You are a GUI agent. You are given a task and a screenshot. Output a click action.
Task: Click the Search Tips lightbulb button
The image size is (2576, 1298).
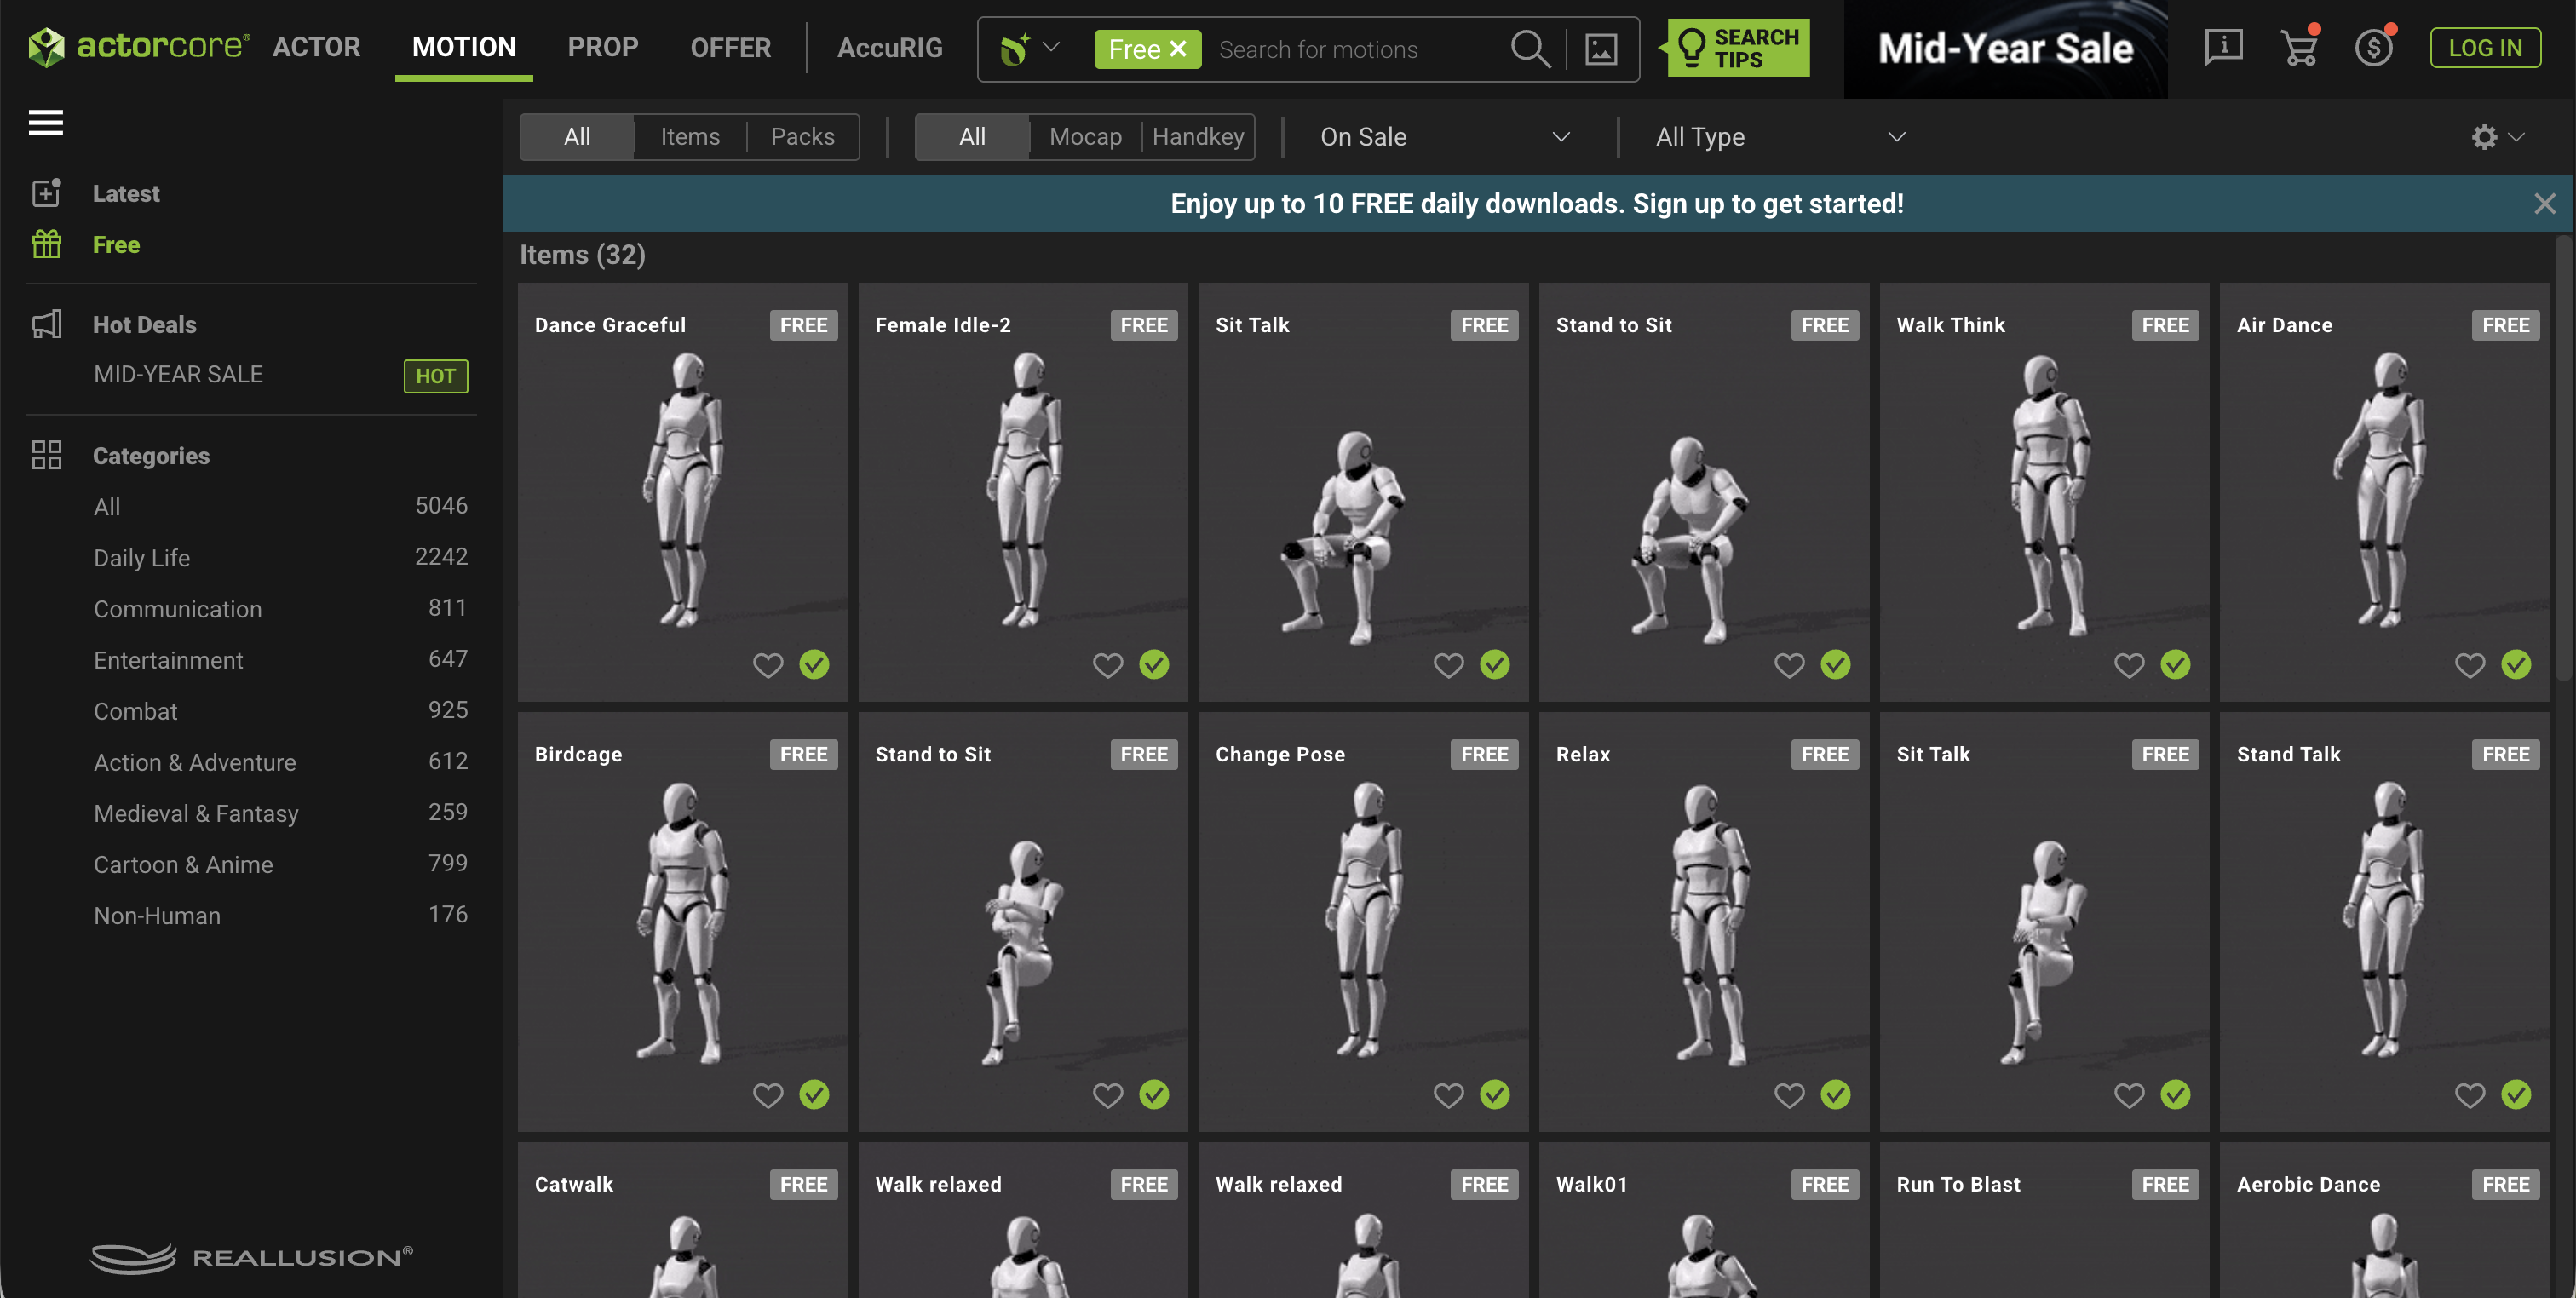(x=1738, y=48)
